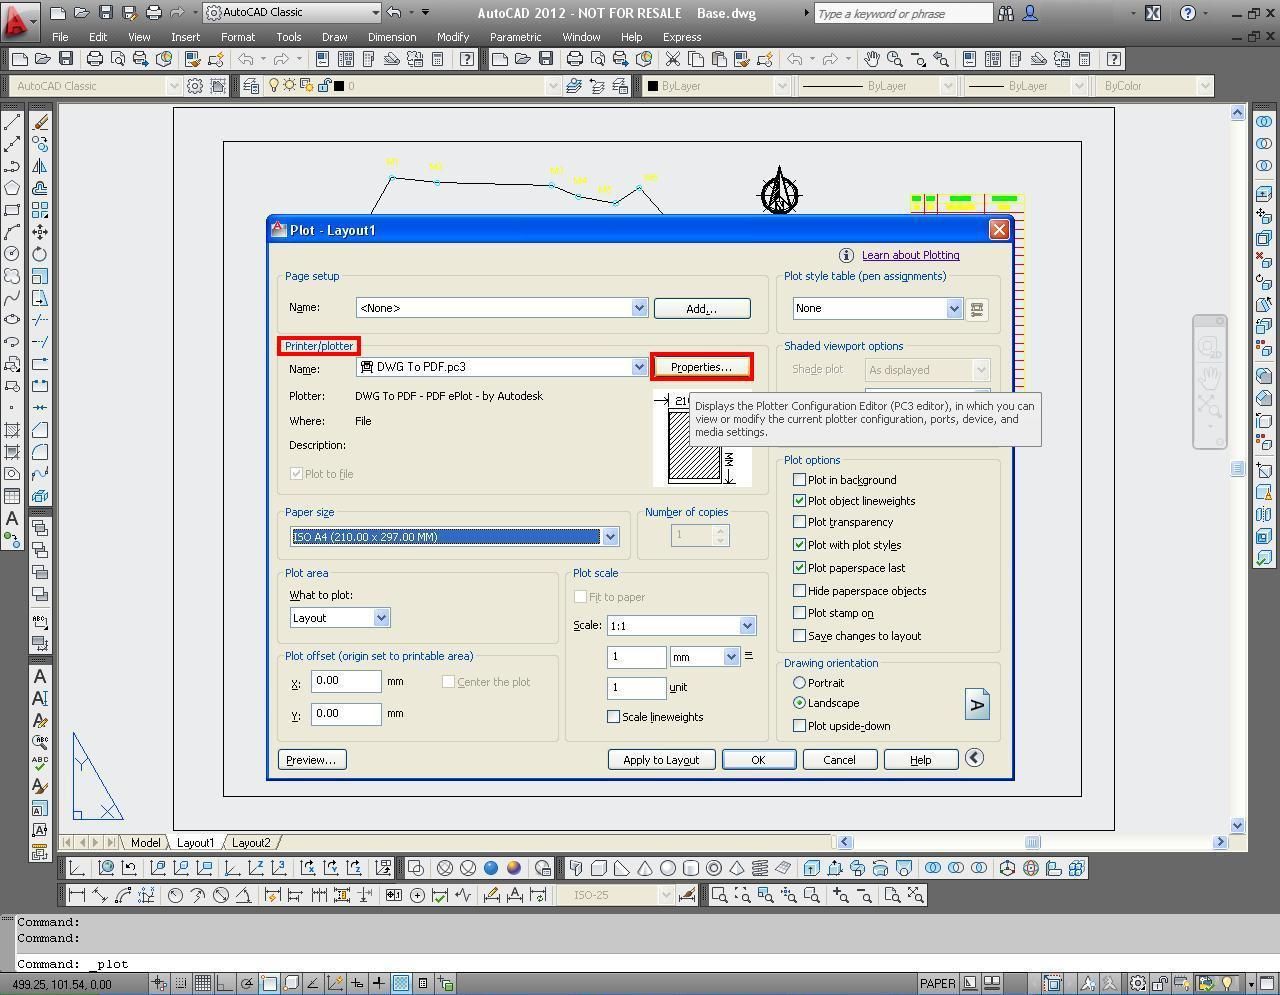Image resolution: width=1280 pixels, height=995 pixels.
Task: Click the printer Properties... button
Action: [x=702, y=367]
